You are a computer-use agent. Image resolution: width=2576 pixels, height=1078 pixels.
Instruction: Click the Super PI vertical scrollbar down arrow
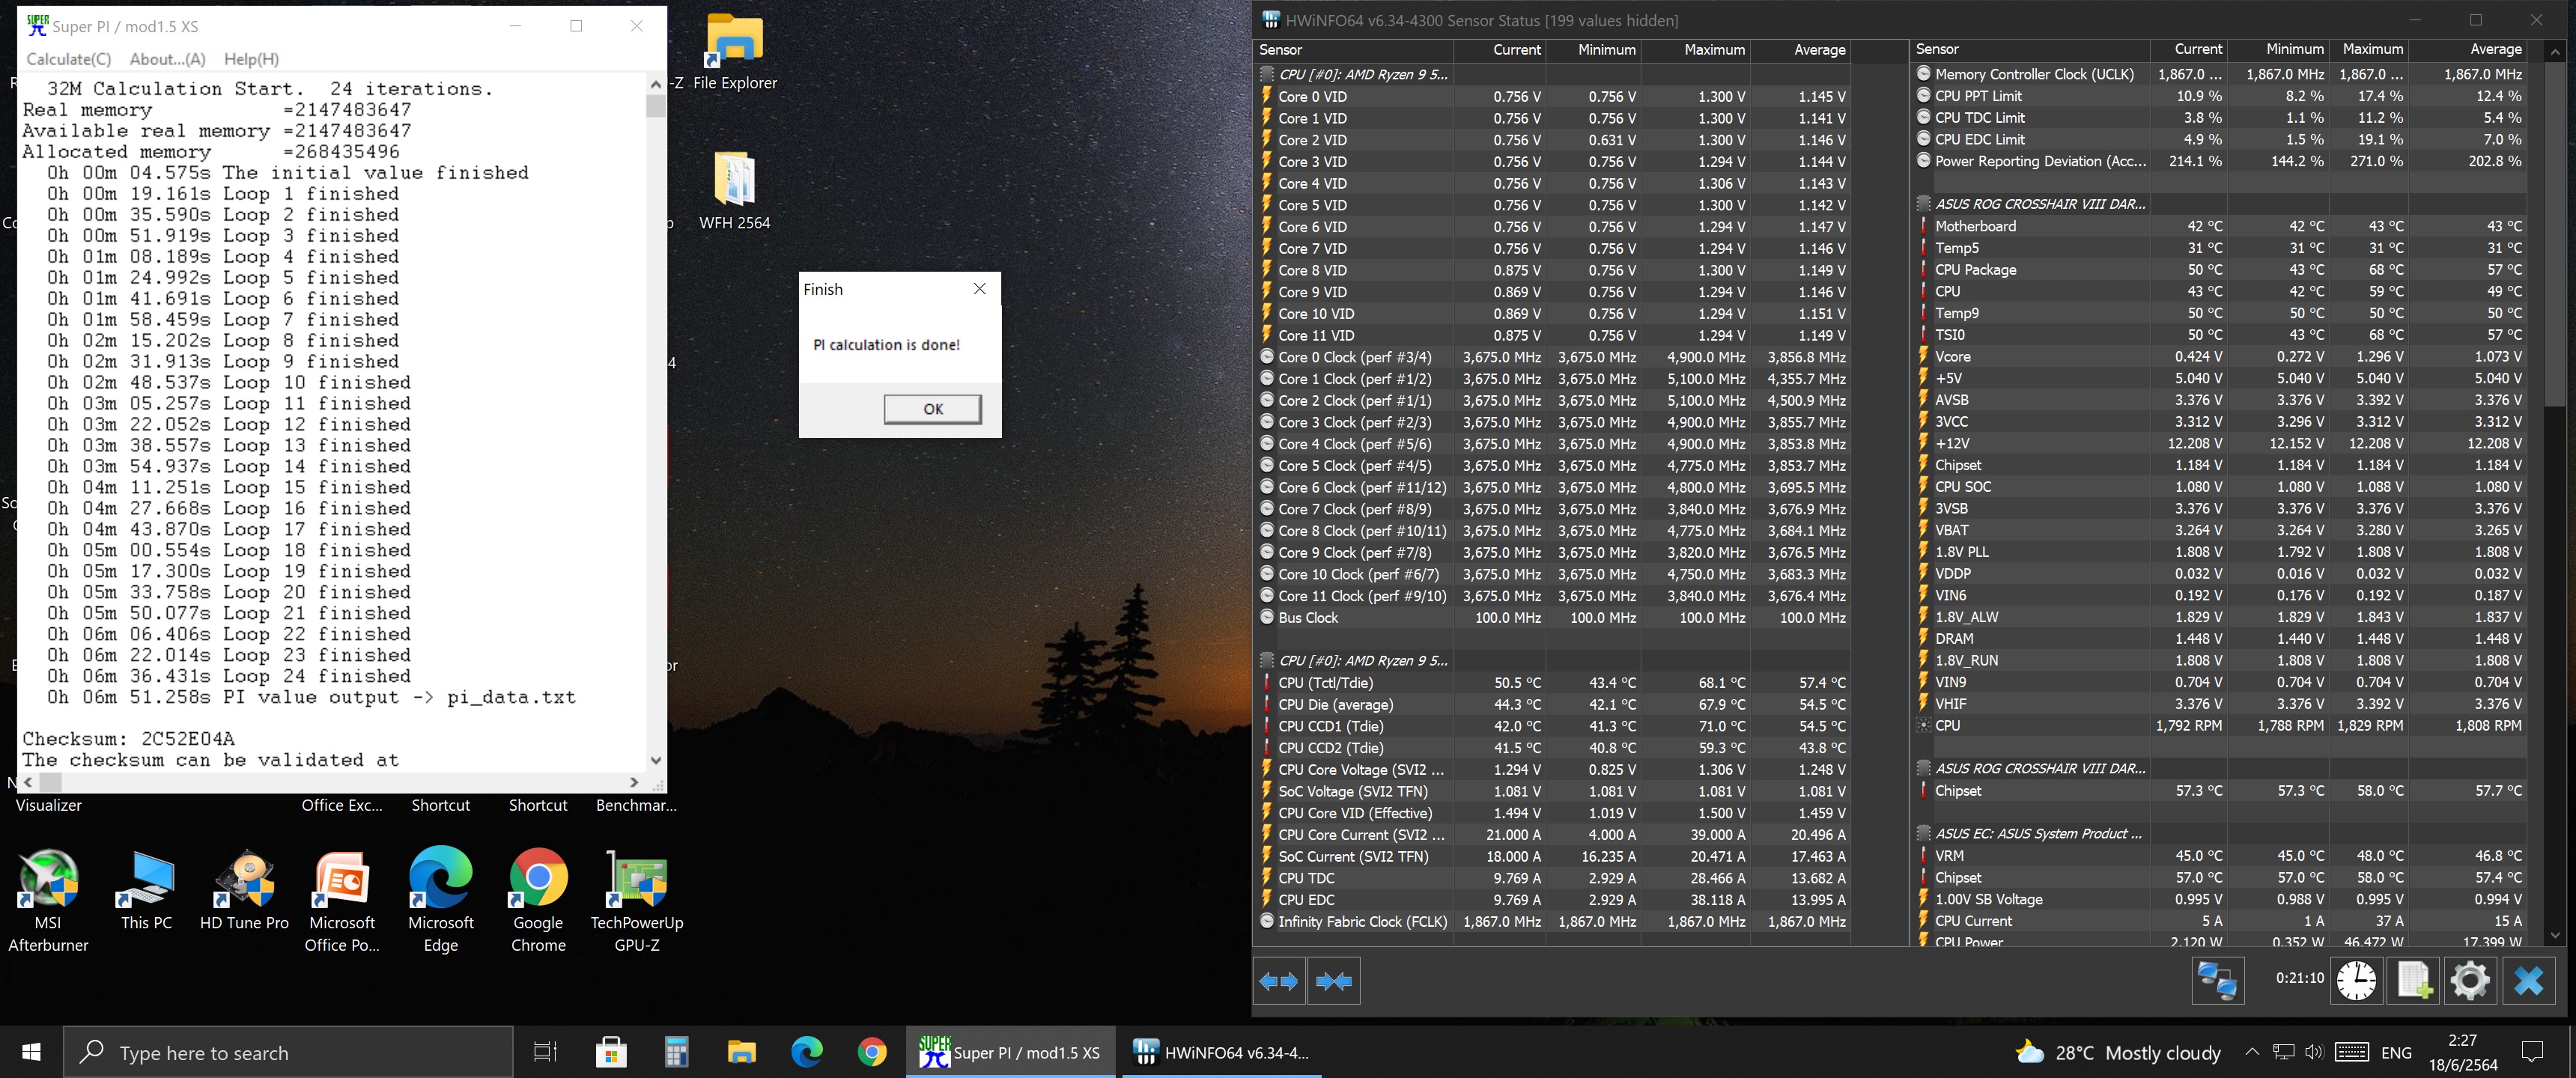656,760
